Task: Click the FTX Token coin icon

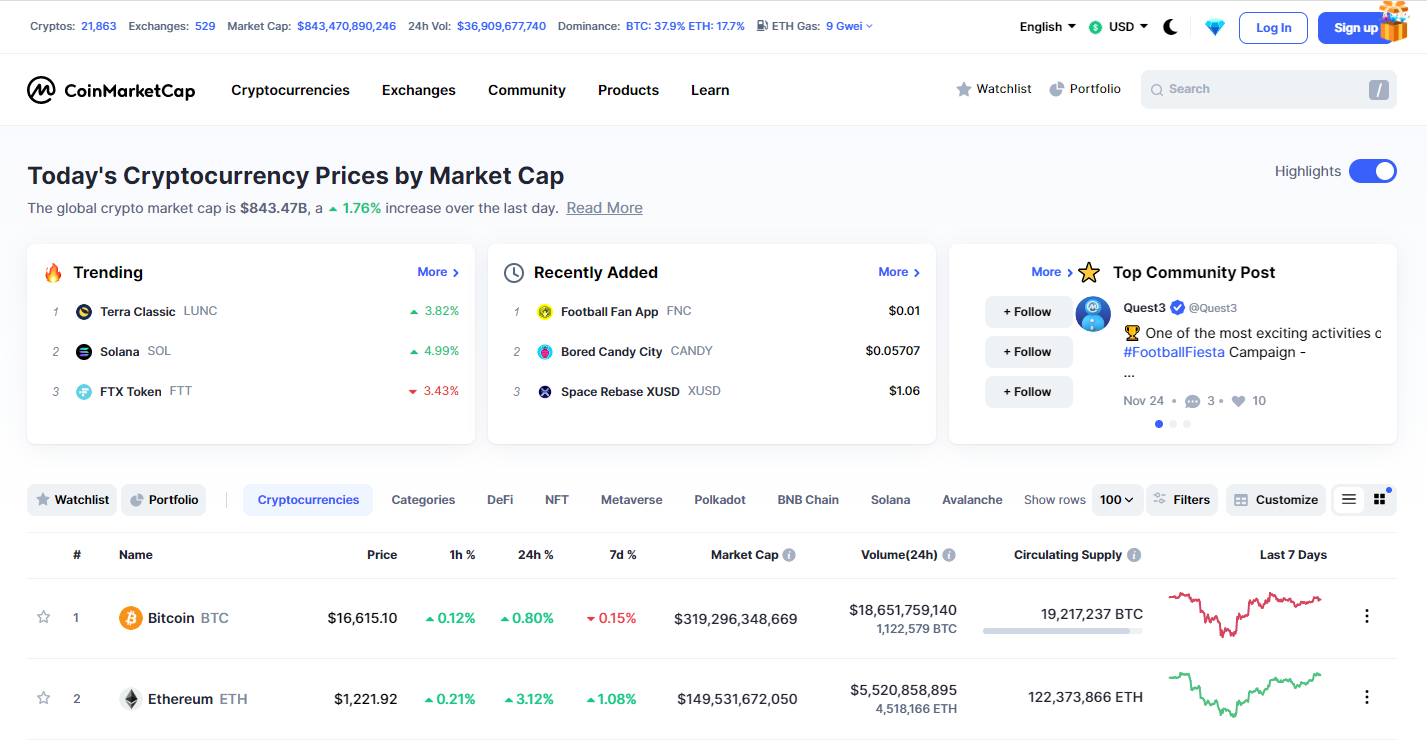Action: point(84,392)
